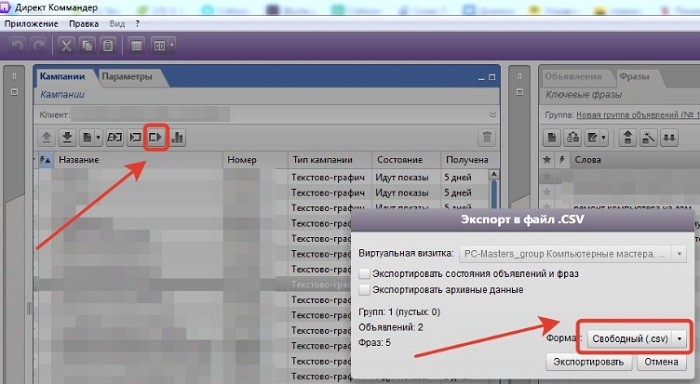Open the Свободный (.csv) format dropdown
Screen dimensions: 700x384
[x=636, y=339]
